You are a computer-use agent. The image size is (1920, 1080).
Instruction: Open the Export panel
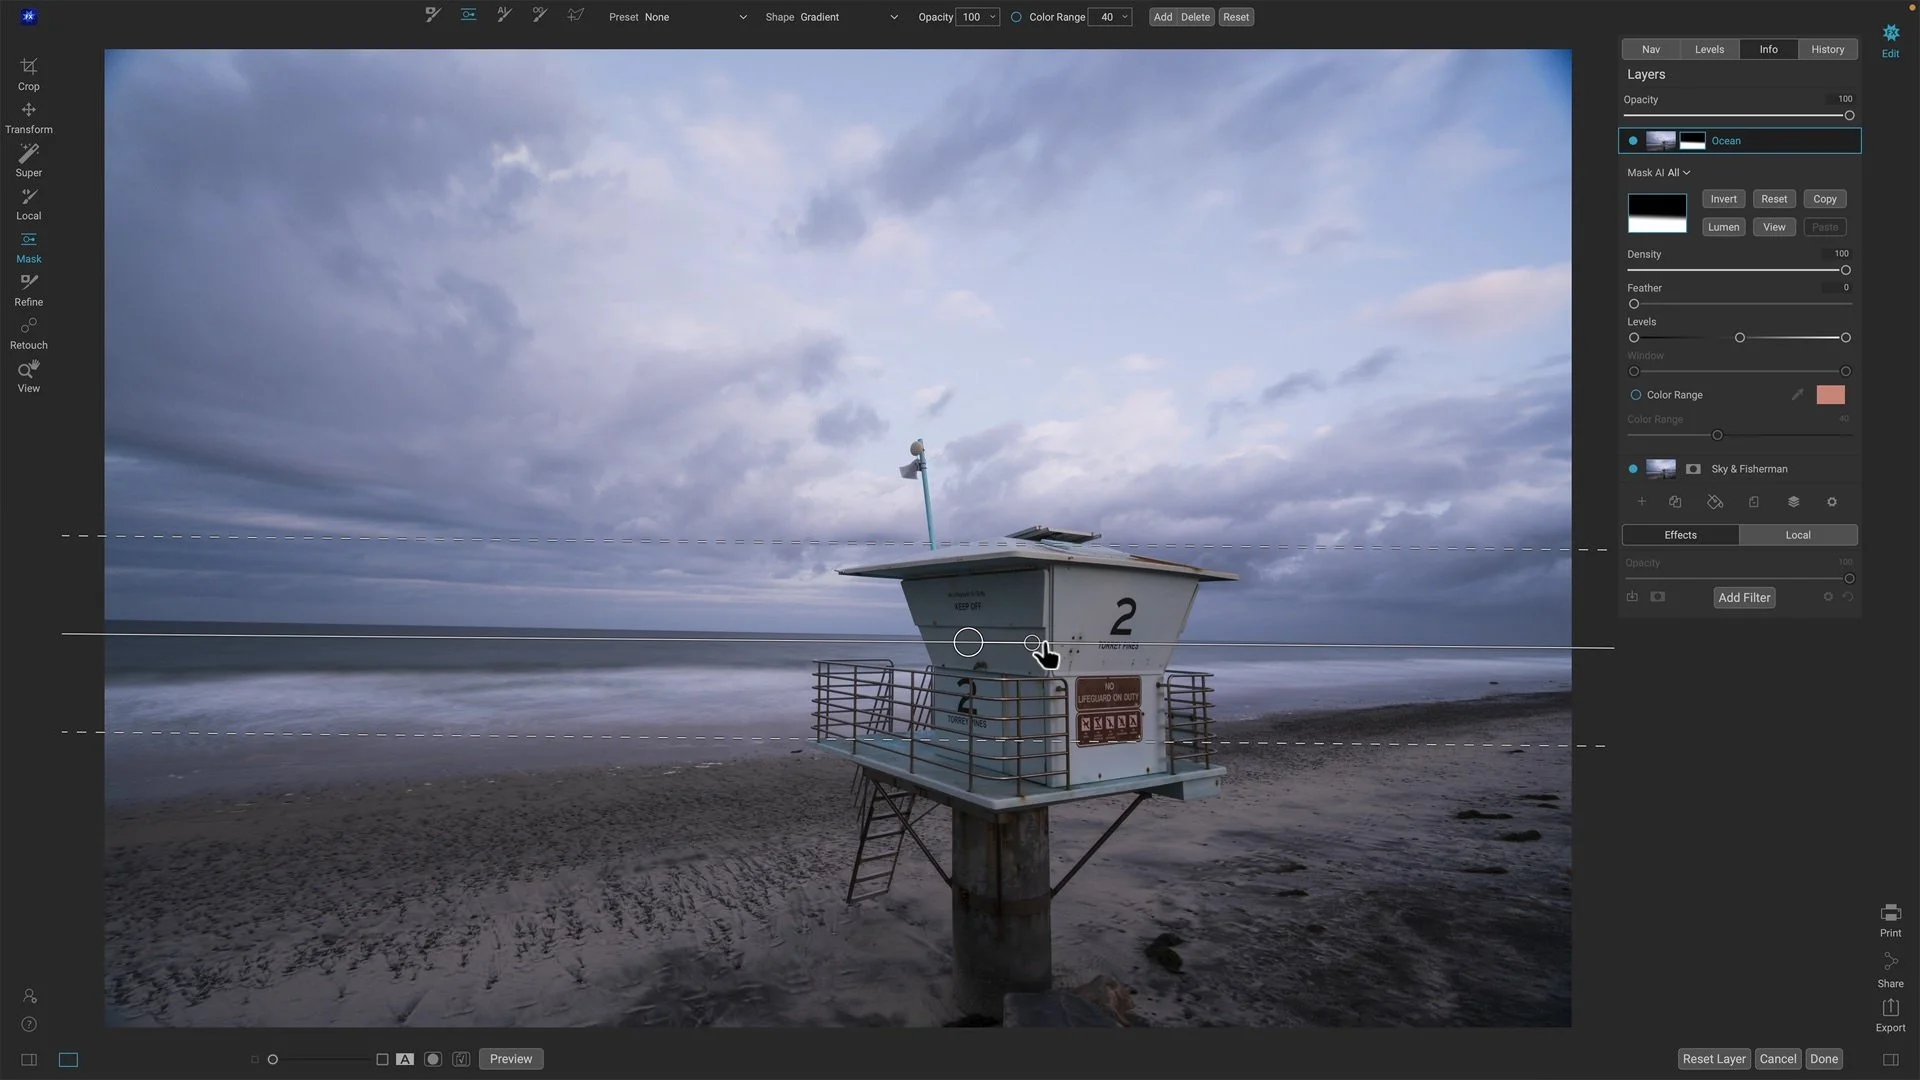pos(1890,1015)
